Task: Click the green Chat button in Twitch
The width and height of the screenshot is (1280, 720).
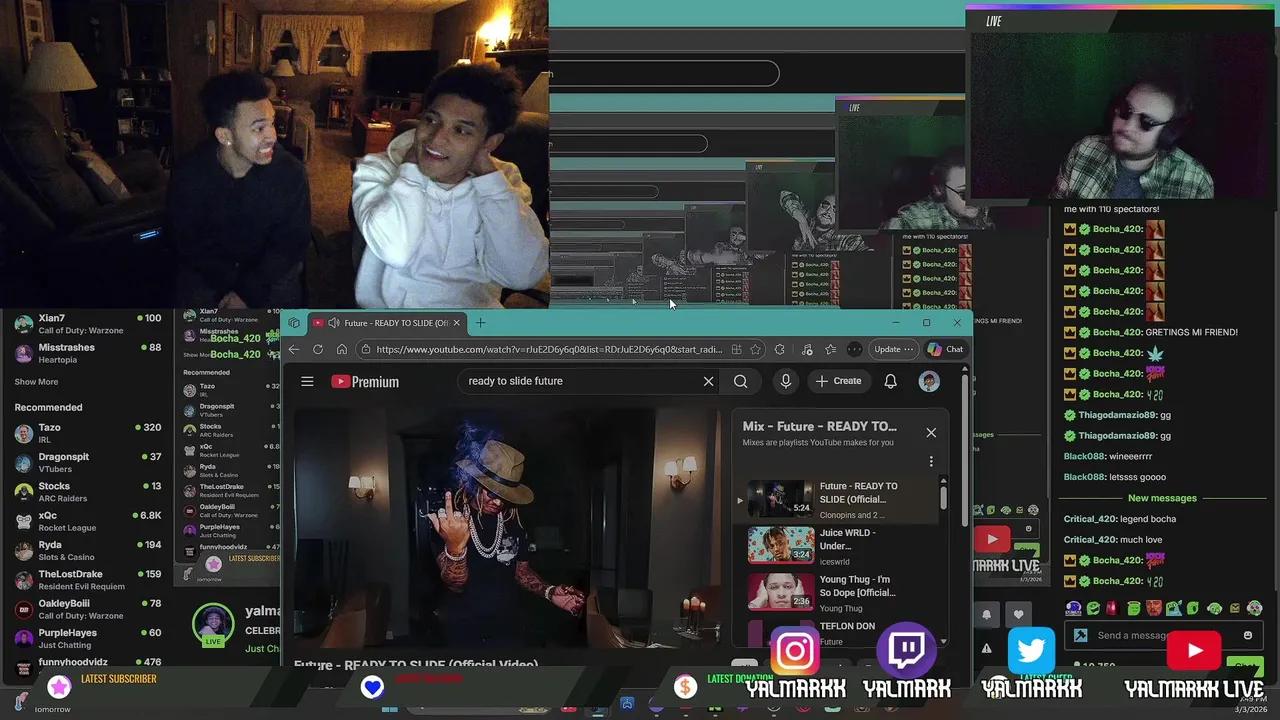Action: pos(1245,667)
